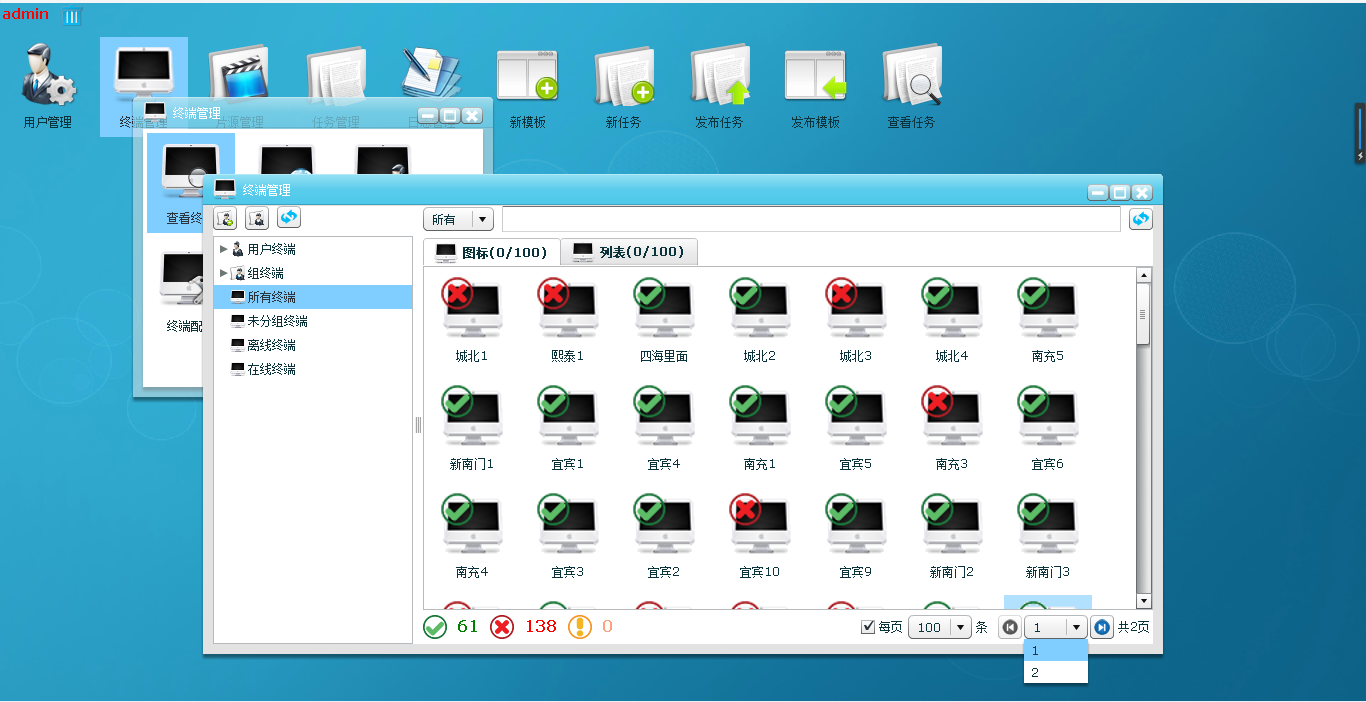1366x702 pixels.
Task: Expand the 组终端 tree node arrow
Action: pos(224,273)
